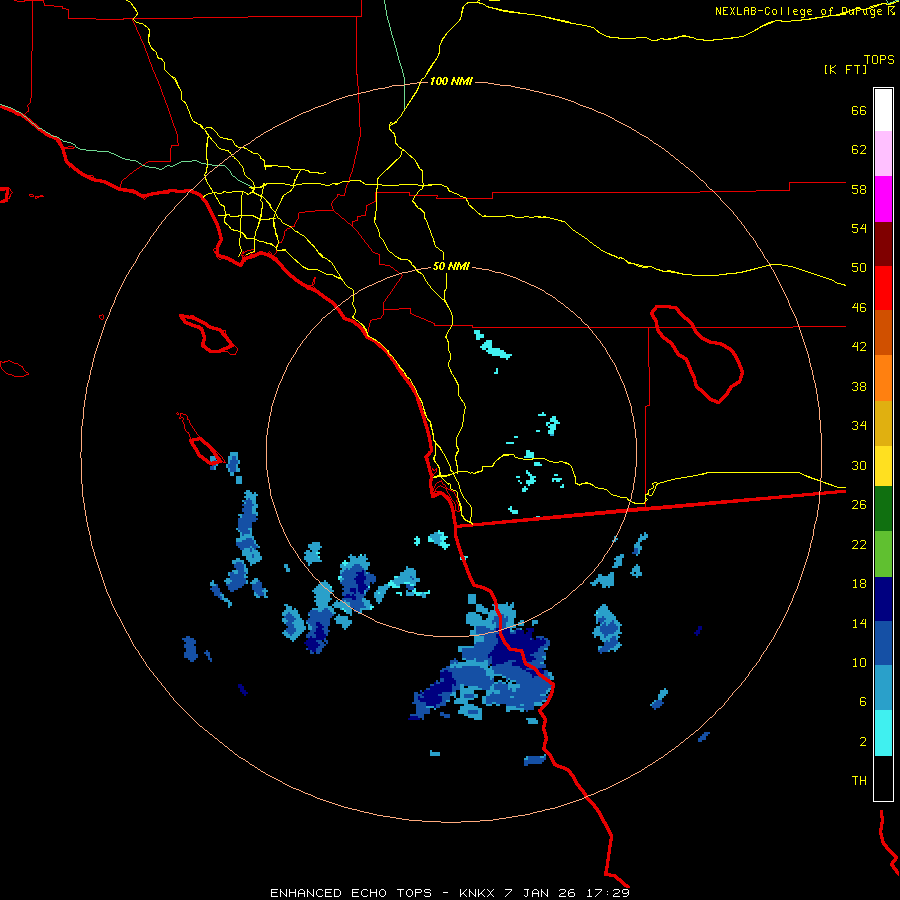
Task: Select the light pink legend color block
Action: [x=883, y=154]
